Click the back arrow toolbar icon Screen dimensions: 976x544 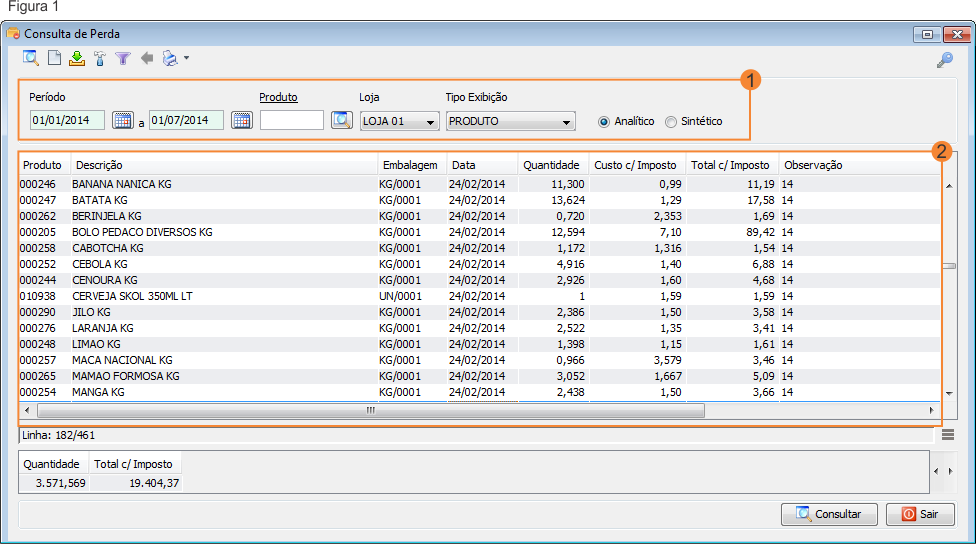(147, 59)
